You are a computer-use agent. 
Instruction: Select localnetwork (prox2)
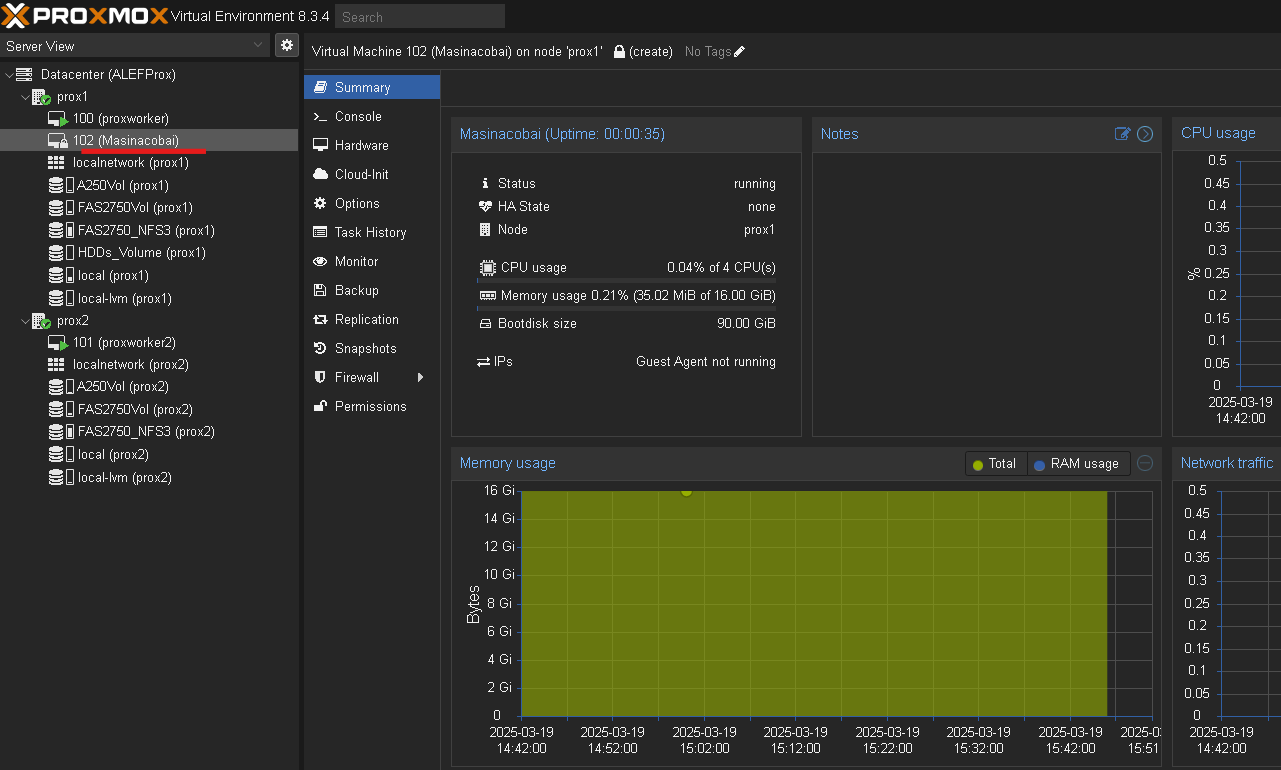[131, 365]
